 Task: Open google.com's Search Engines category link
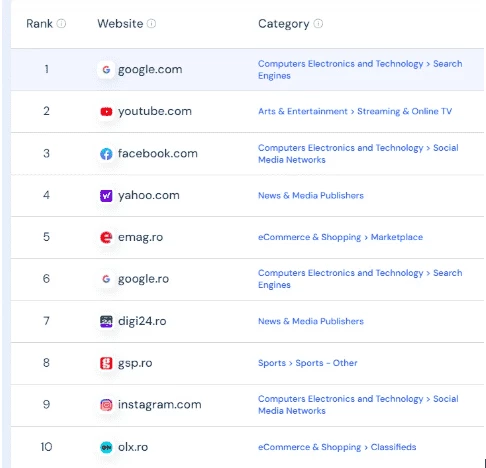point(360,70)
